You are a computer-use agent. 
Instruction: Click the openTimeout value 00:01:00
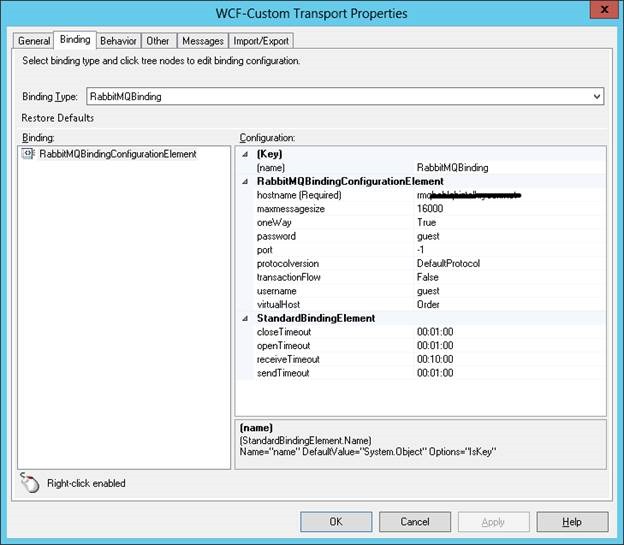435,346
